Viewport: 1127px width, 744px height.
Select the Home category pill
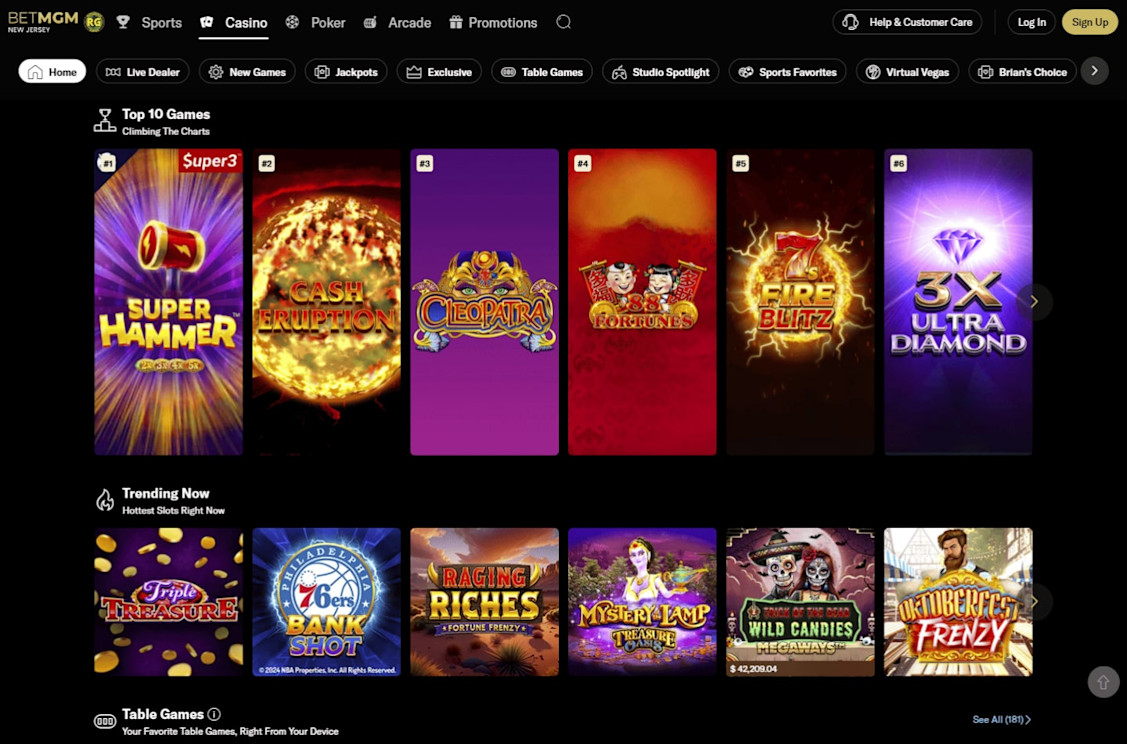point(52,71)
